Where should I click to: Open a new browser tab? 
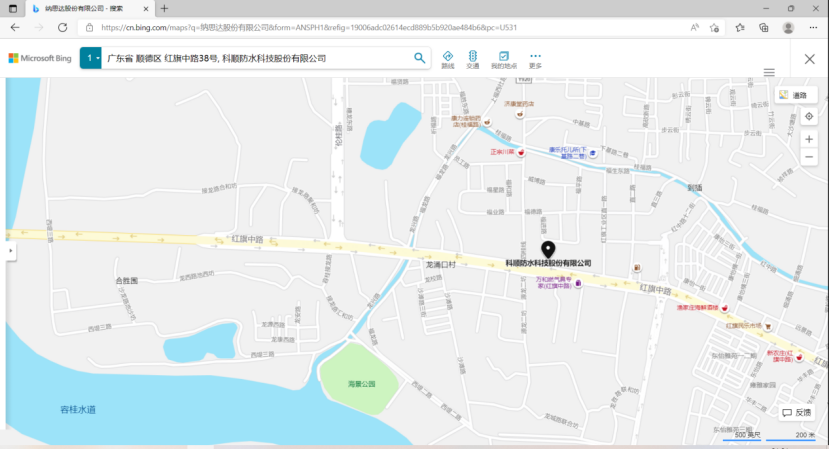[164, 8]
